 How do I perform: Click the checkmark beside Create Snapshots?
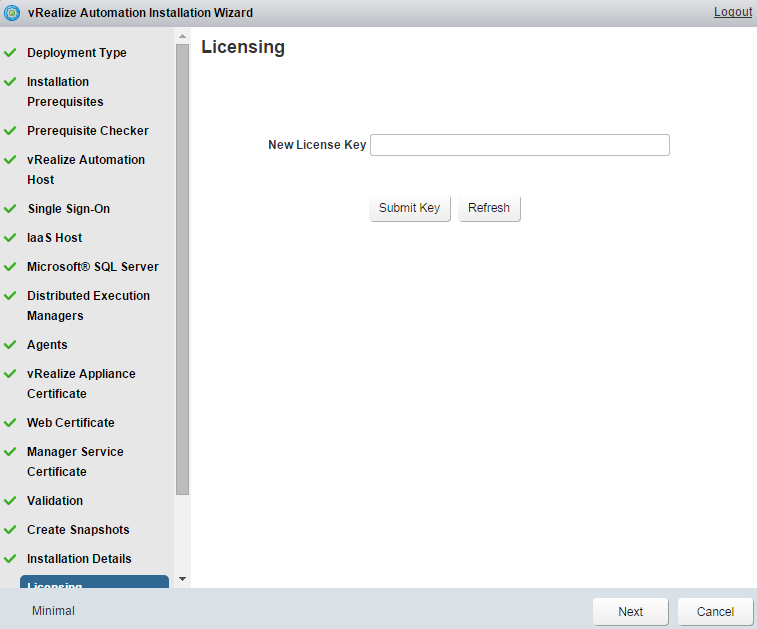pyautogui.click(x=10, y=530)
